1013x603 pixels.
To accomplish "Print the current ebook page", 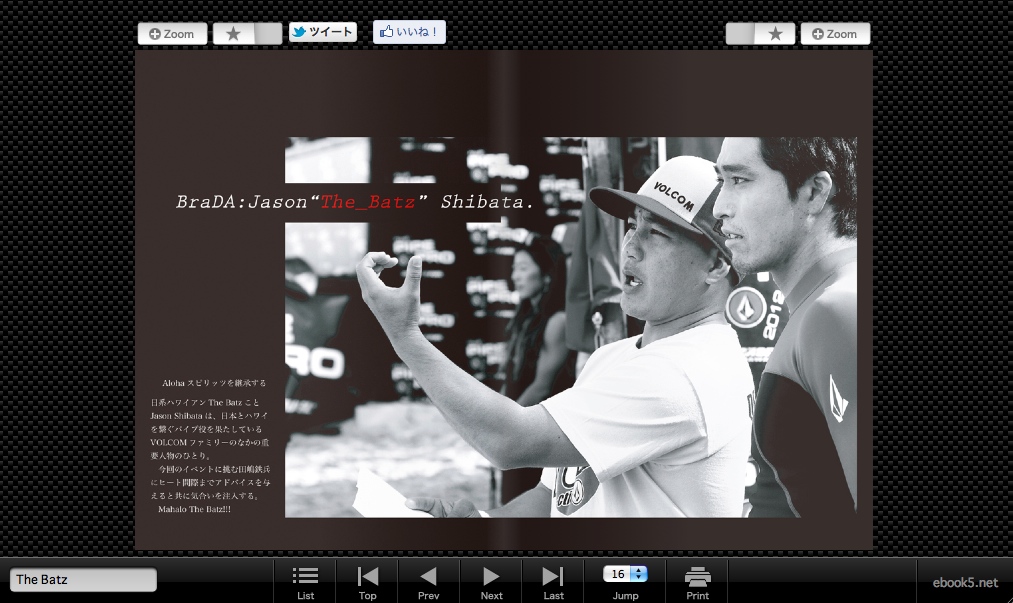I will point(697,581).
